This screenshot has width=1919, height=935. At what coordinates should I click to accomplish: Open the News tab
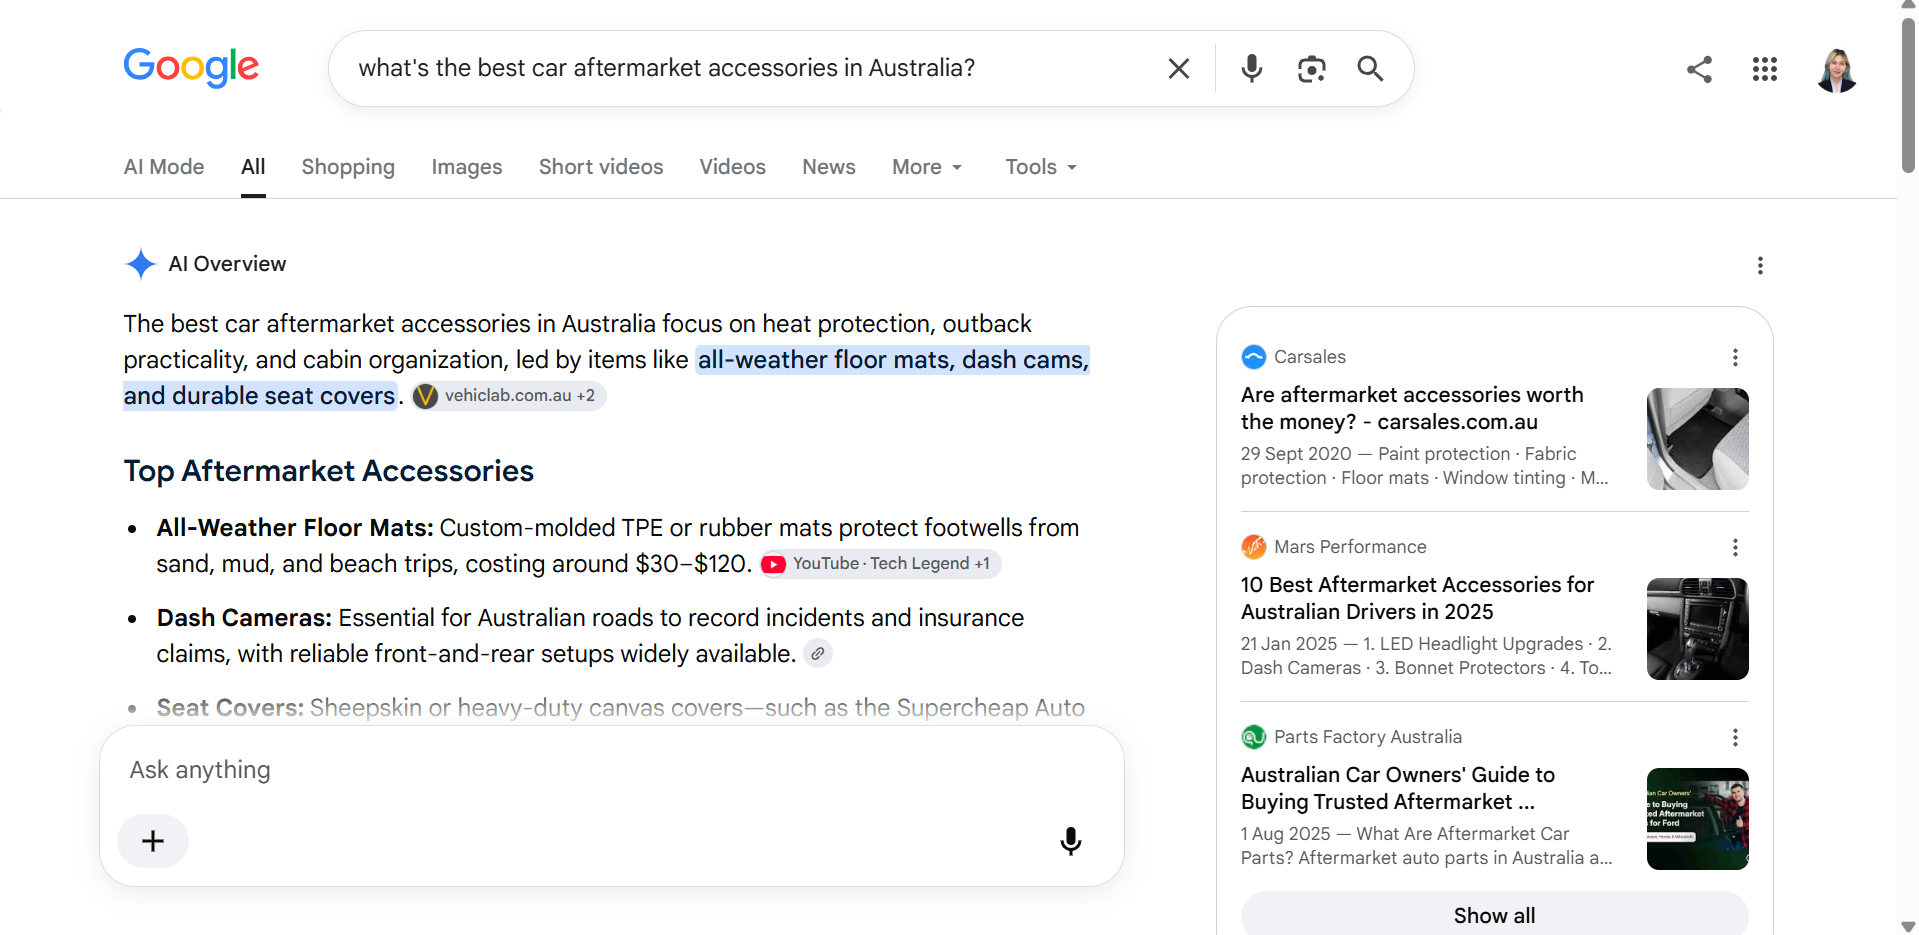point(829,167)
